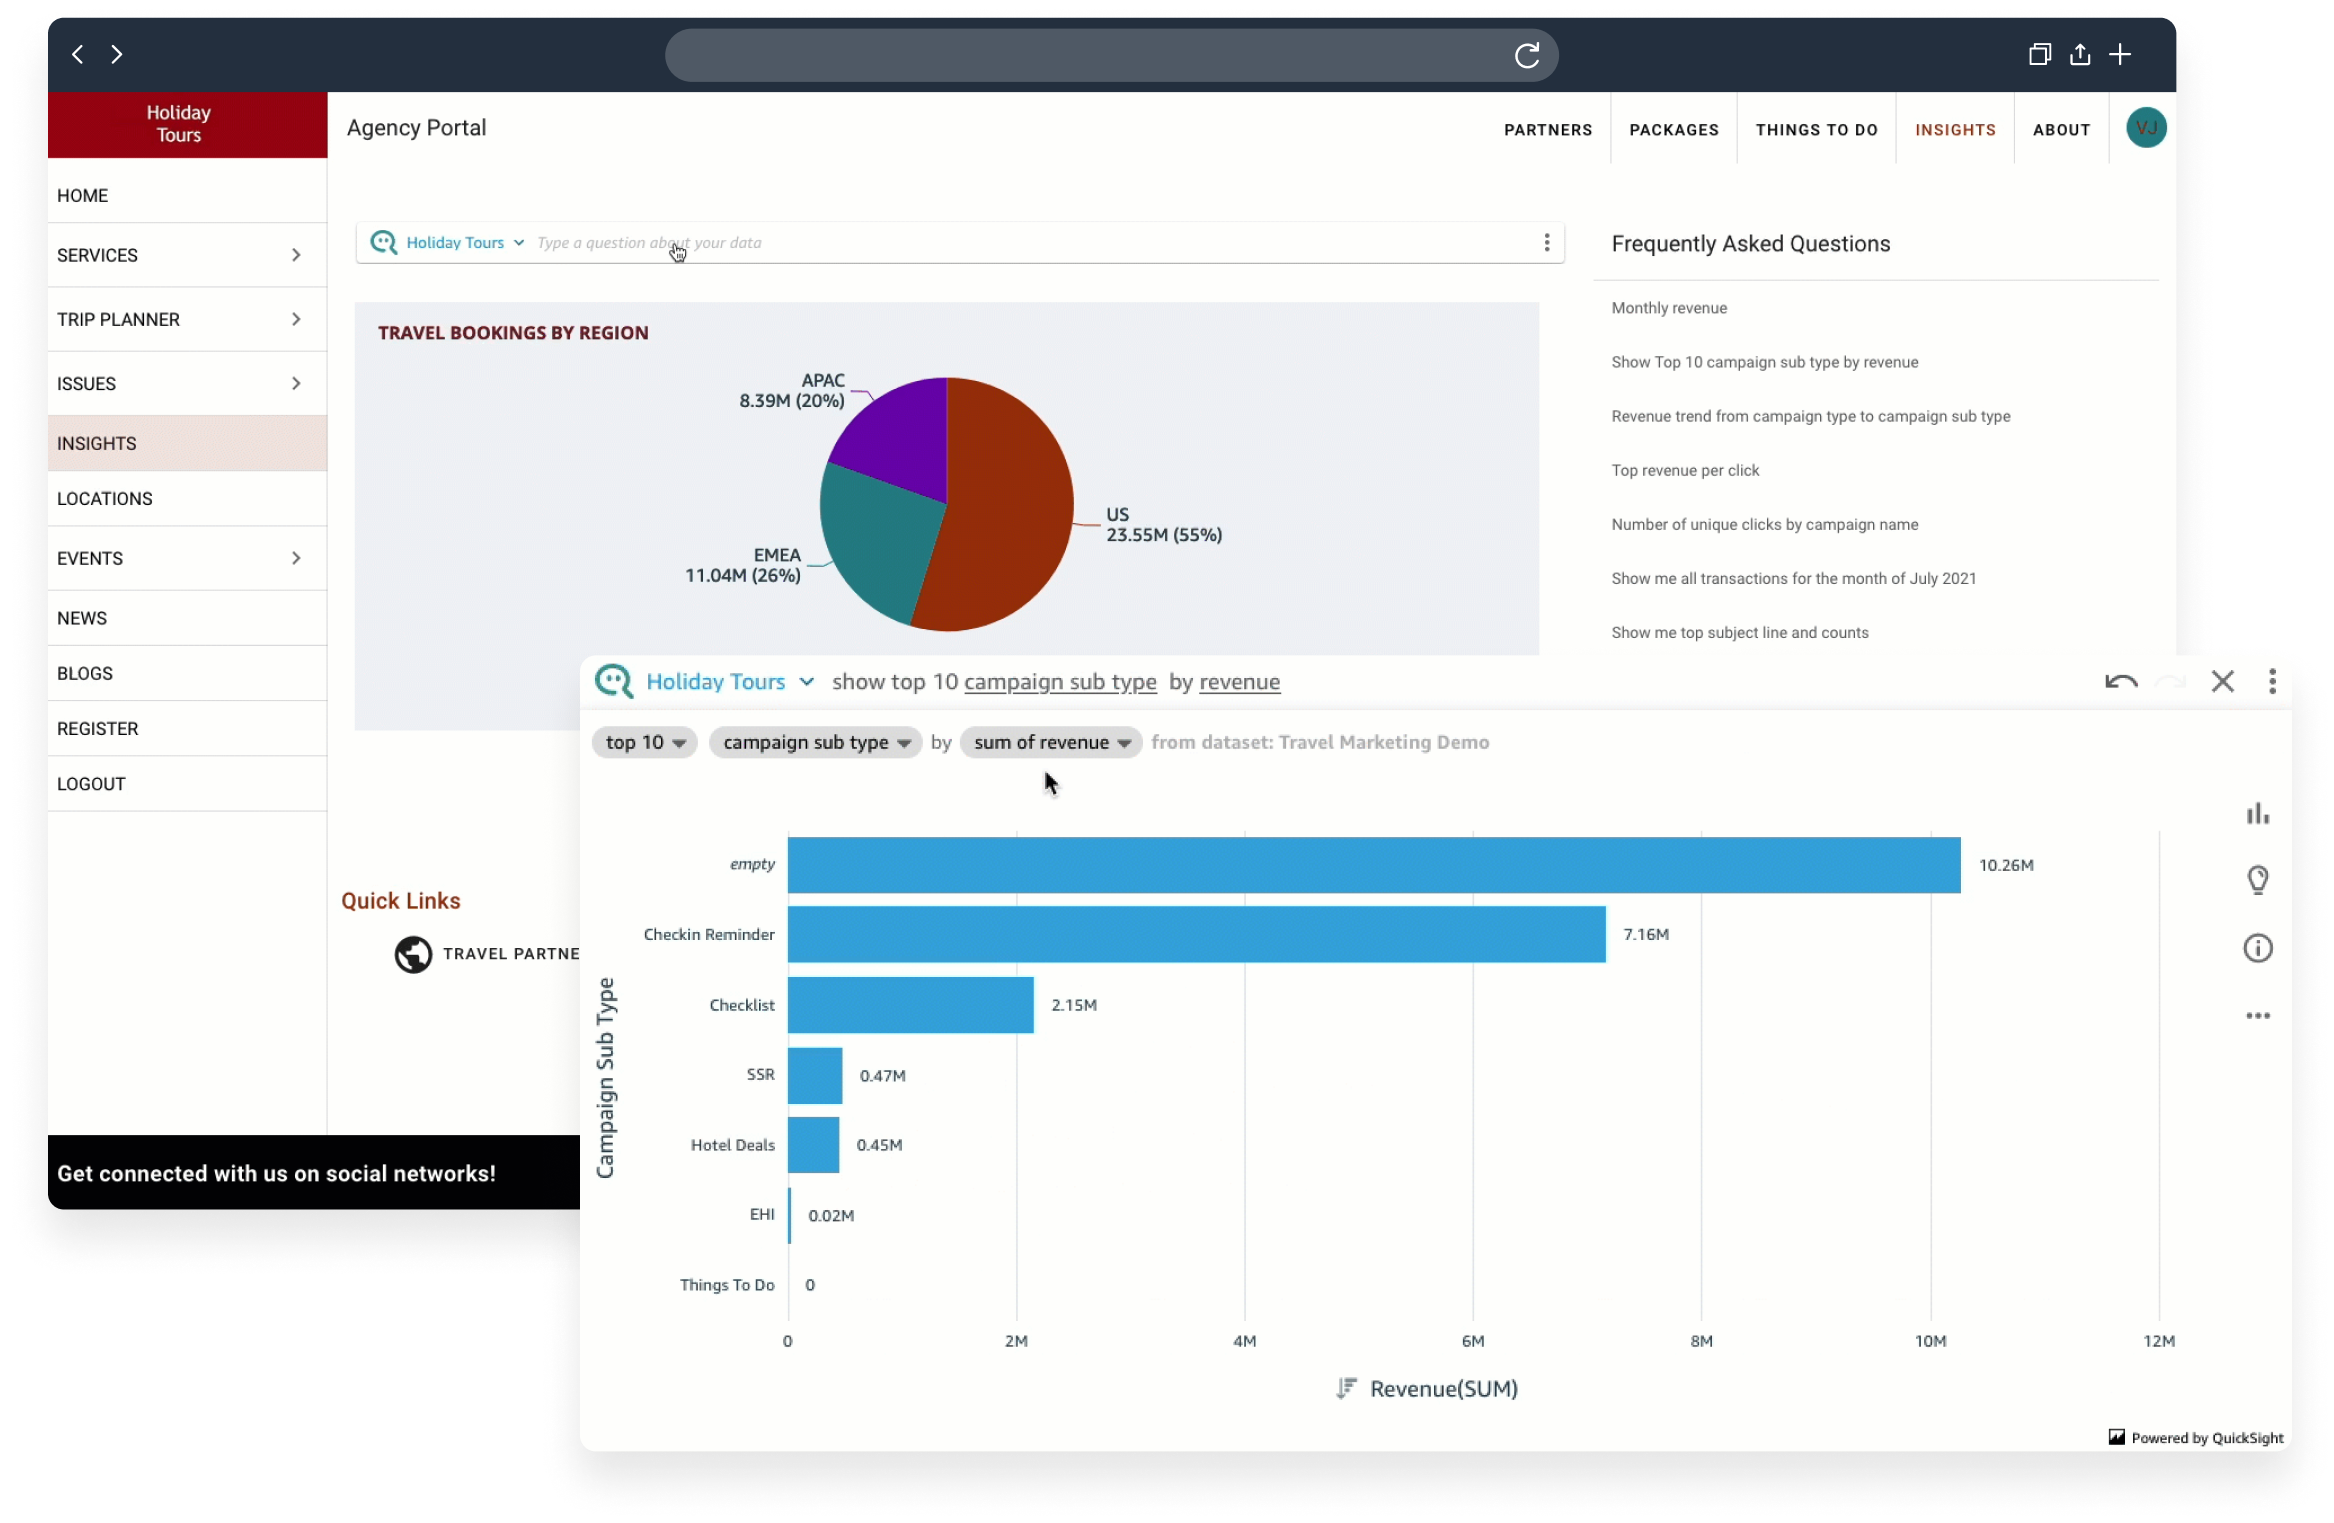Select the Monthly revenue FAQ question

1668,308
